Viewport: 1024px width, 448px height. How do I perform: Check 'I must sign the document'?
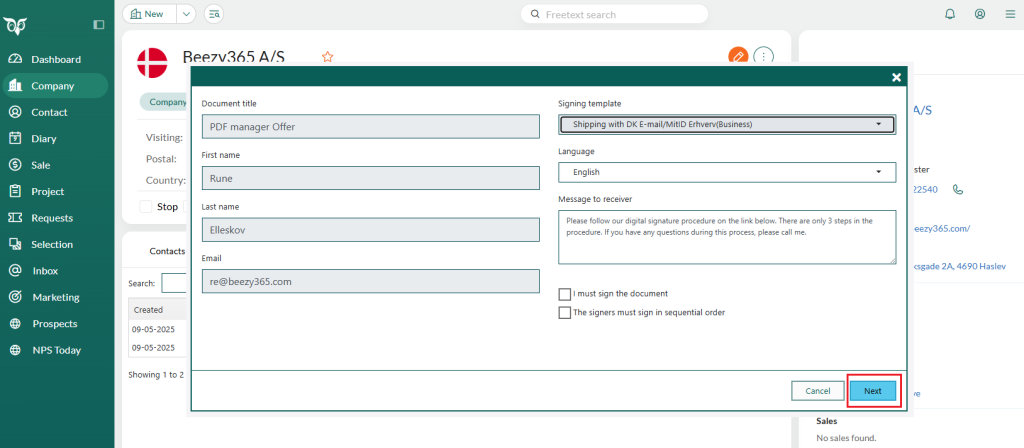565,295
